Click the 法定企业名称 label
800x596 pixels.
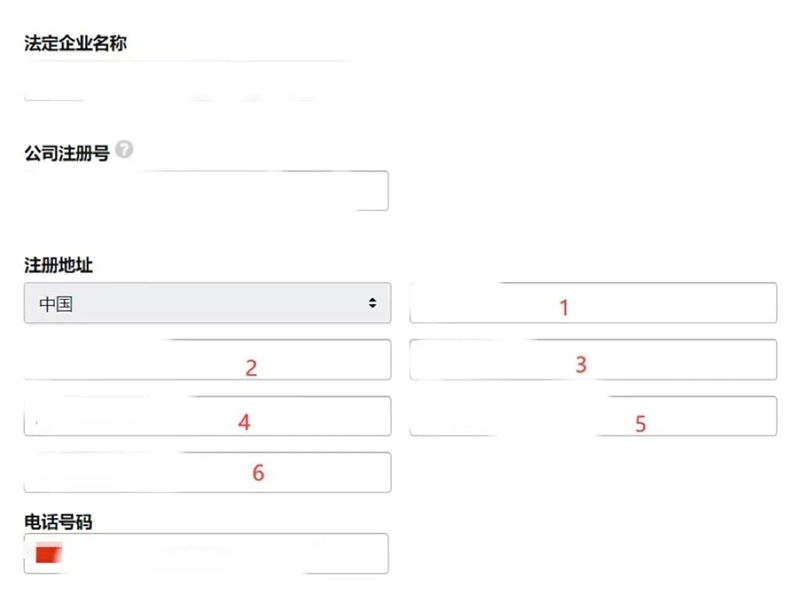pyautogui.click(x=76, y=43)
